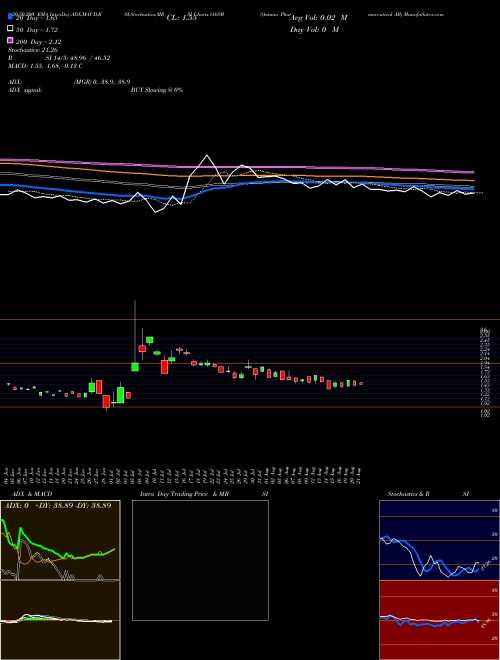Click the white 50 Day EMA legend swatch
Viewport: 500px width, 660px height.
point(10,29)
